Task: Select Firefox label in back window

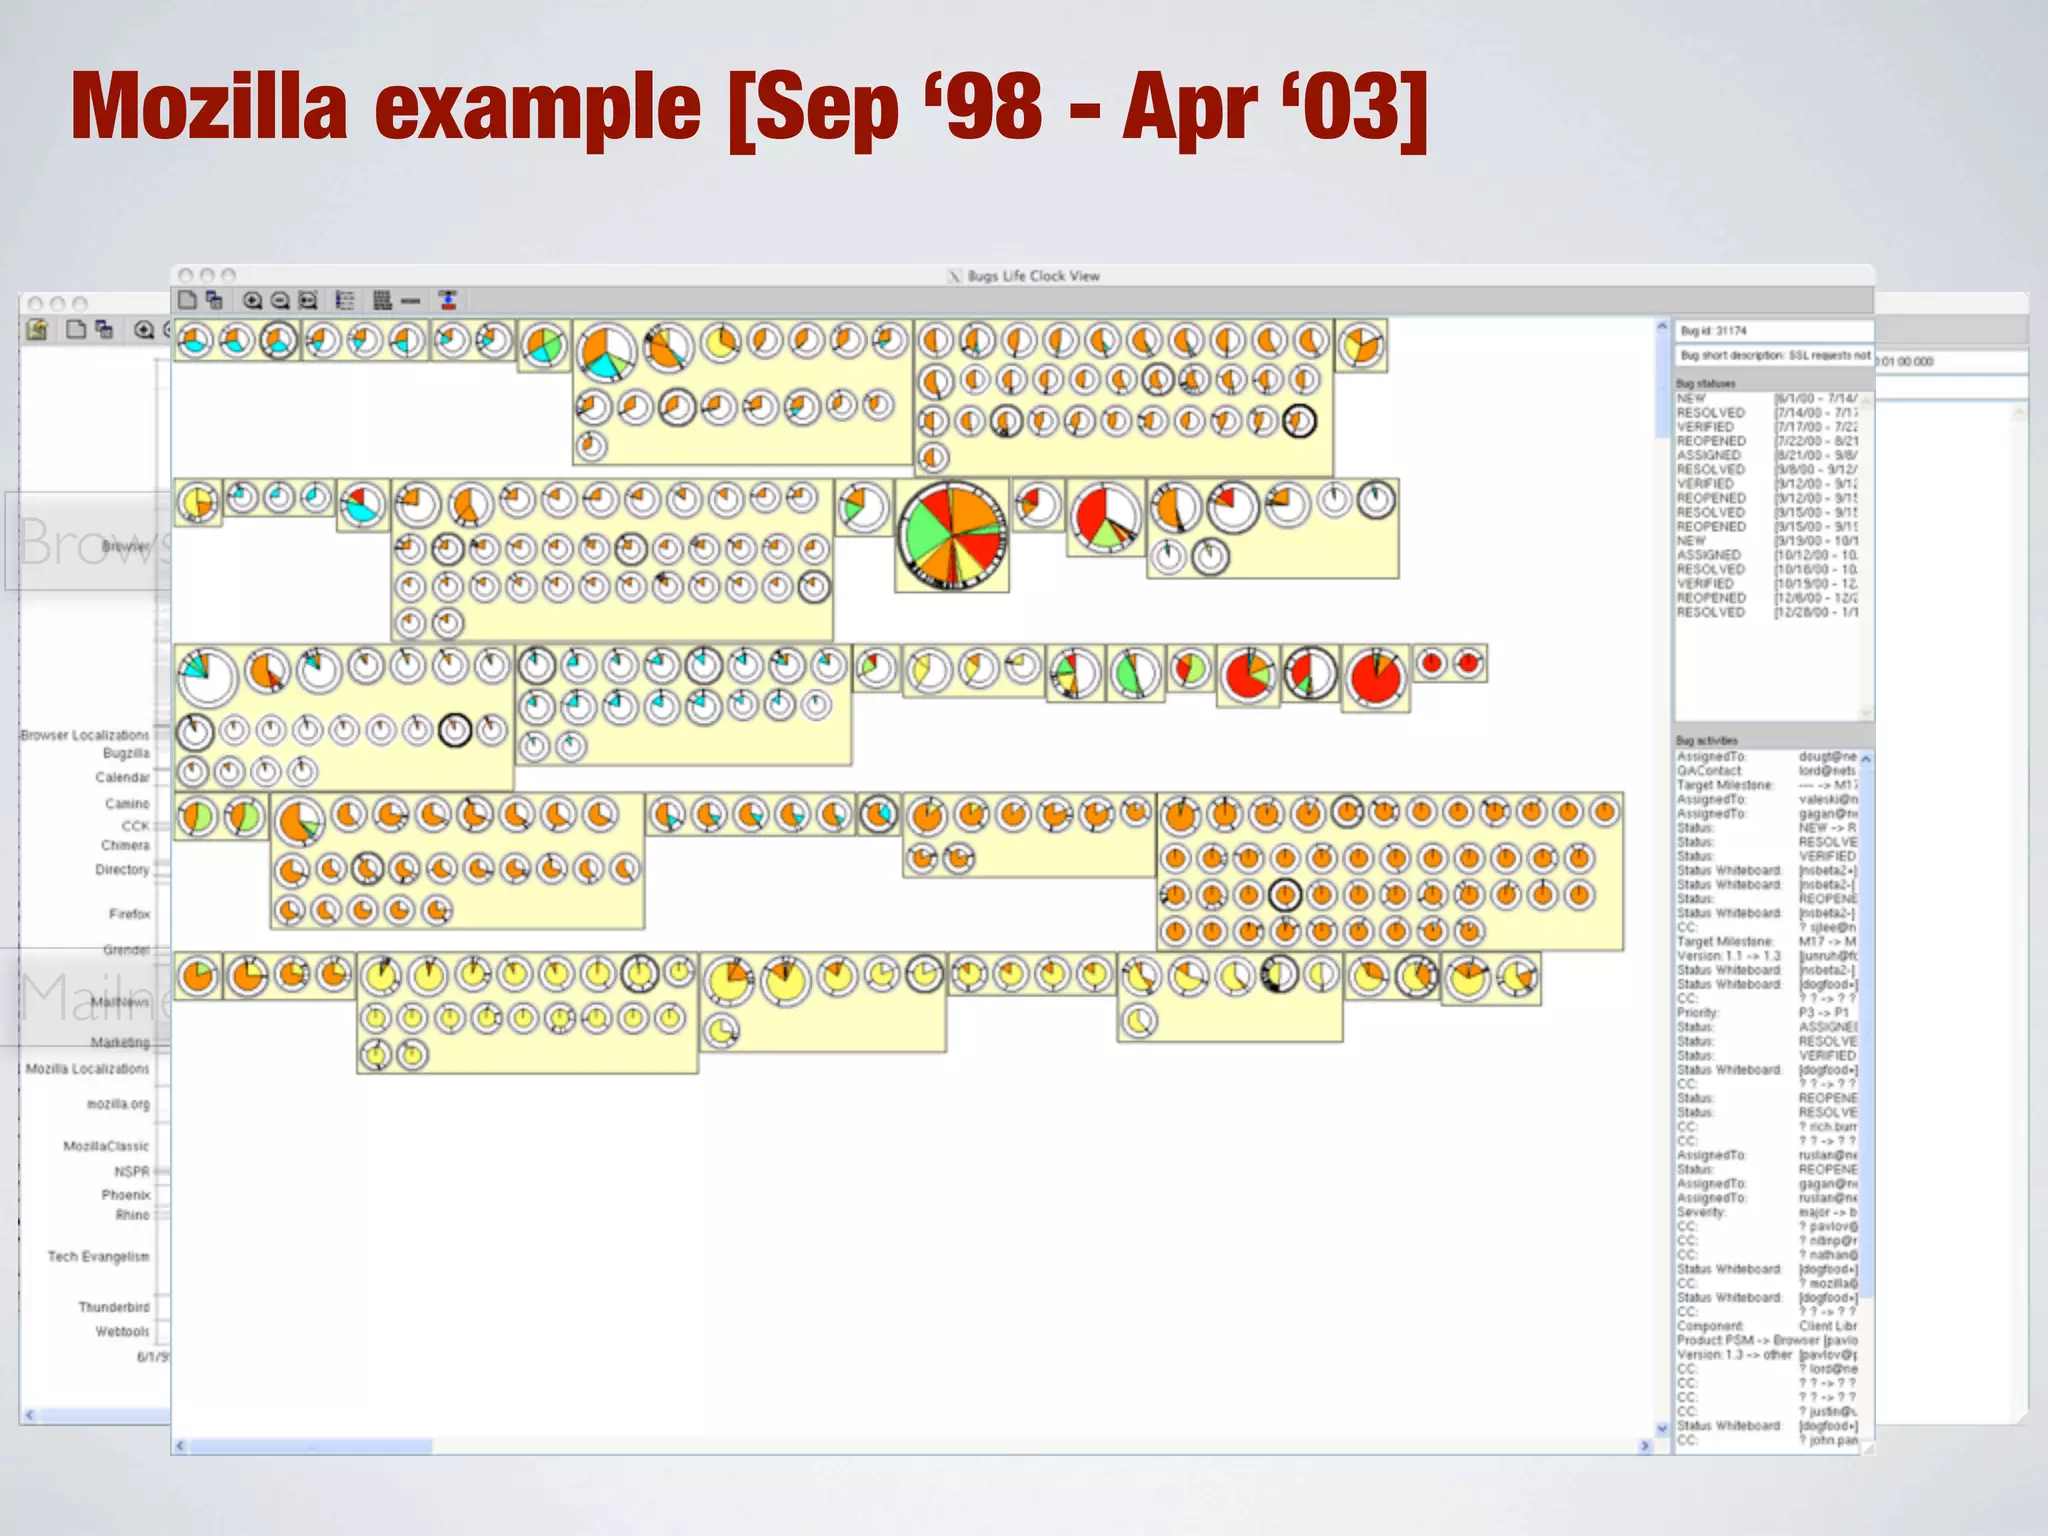Action: tap(129, 914)
